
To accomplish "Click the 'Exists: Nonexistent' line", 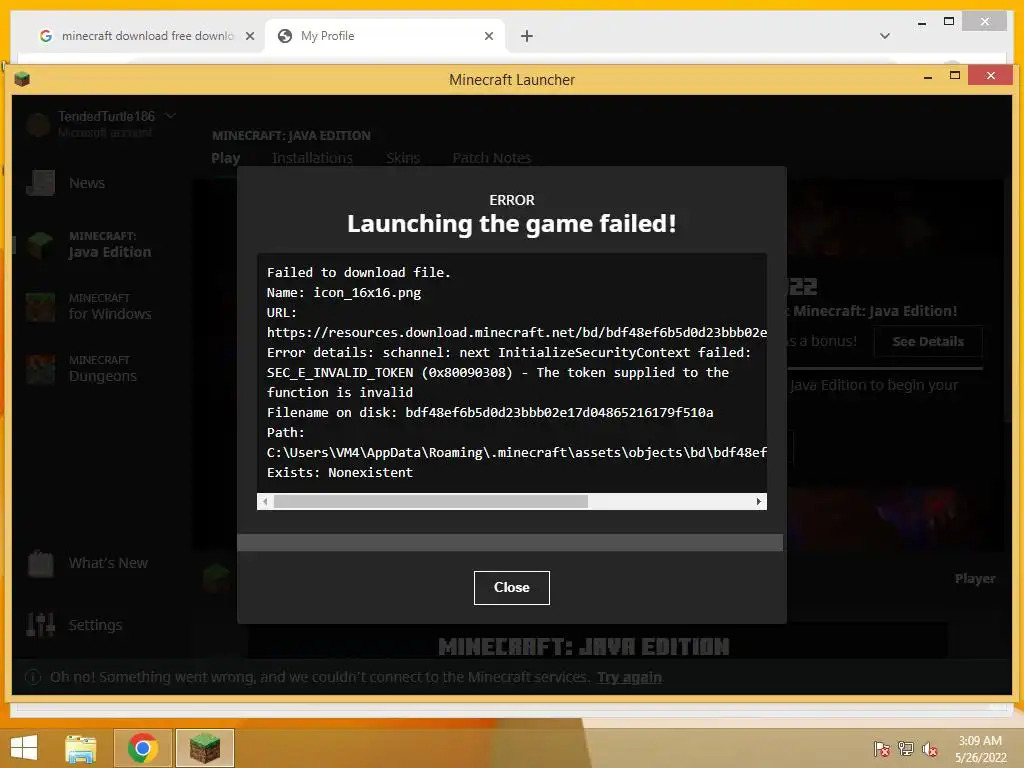I will tap(340, 473).
